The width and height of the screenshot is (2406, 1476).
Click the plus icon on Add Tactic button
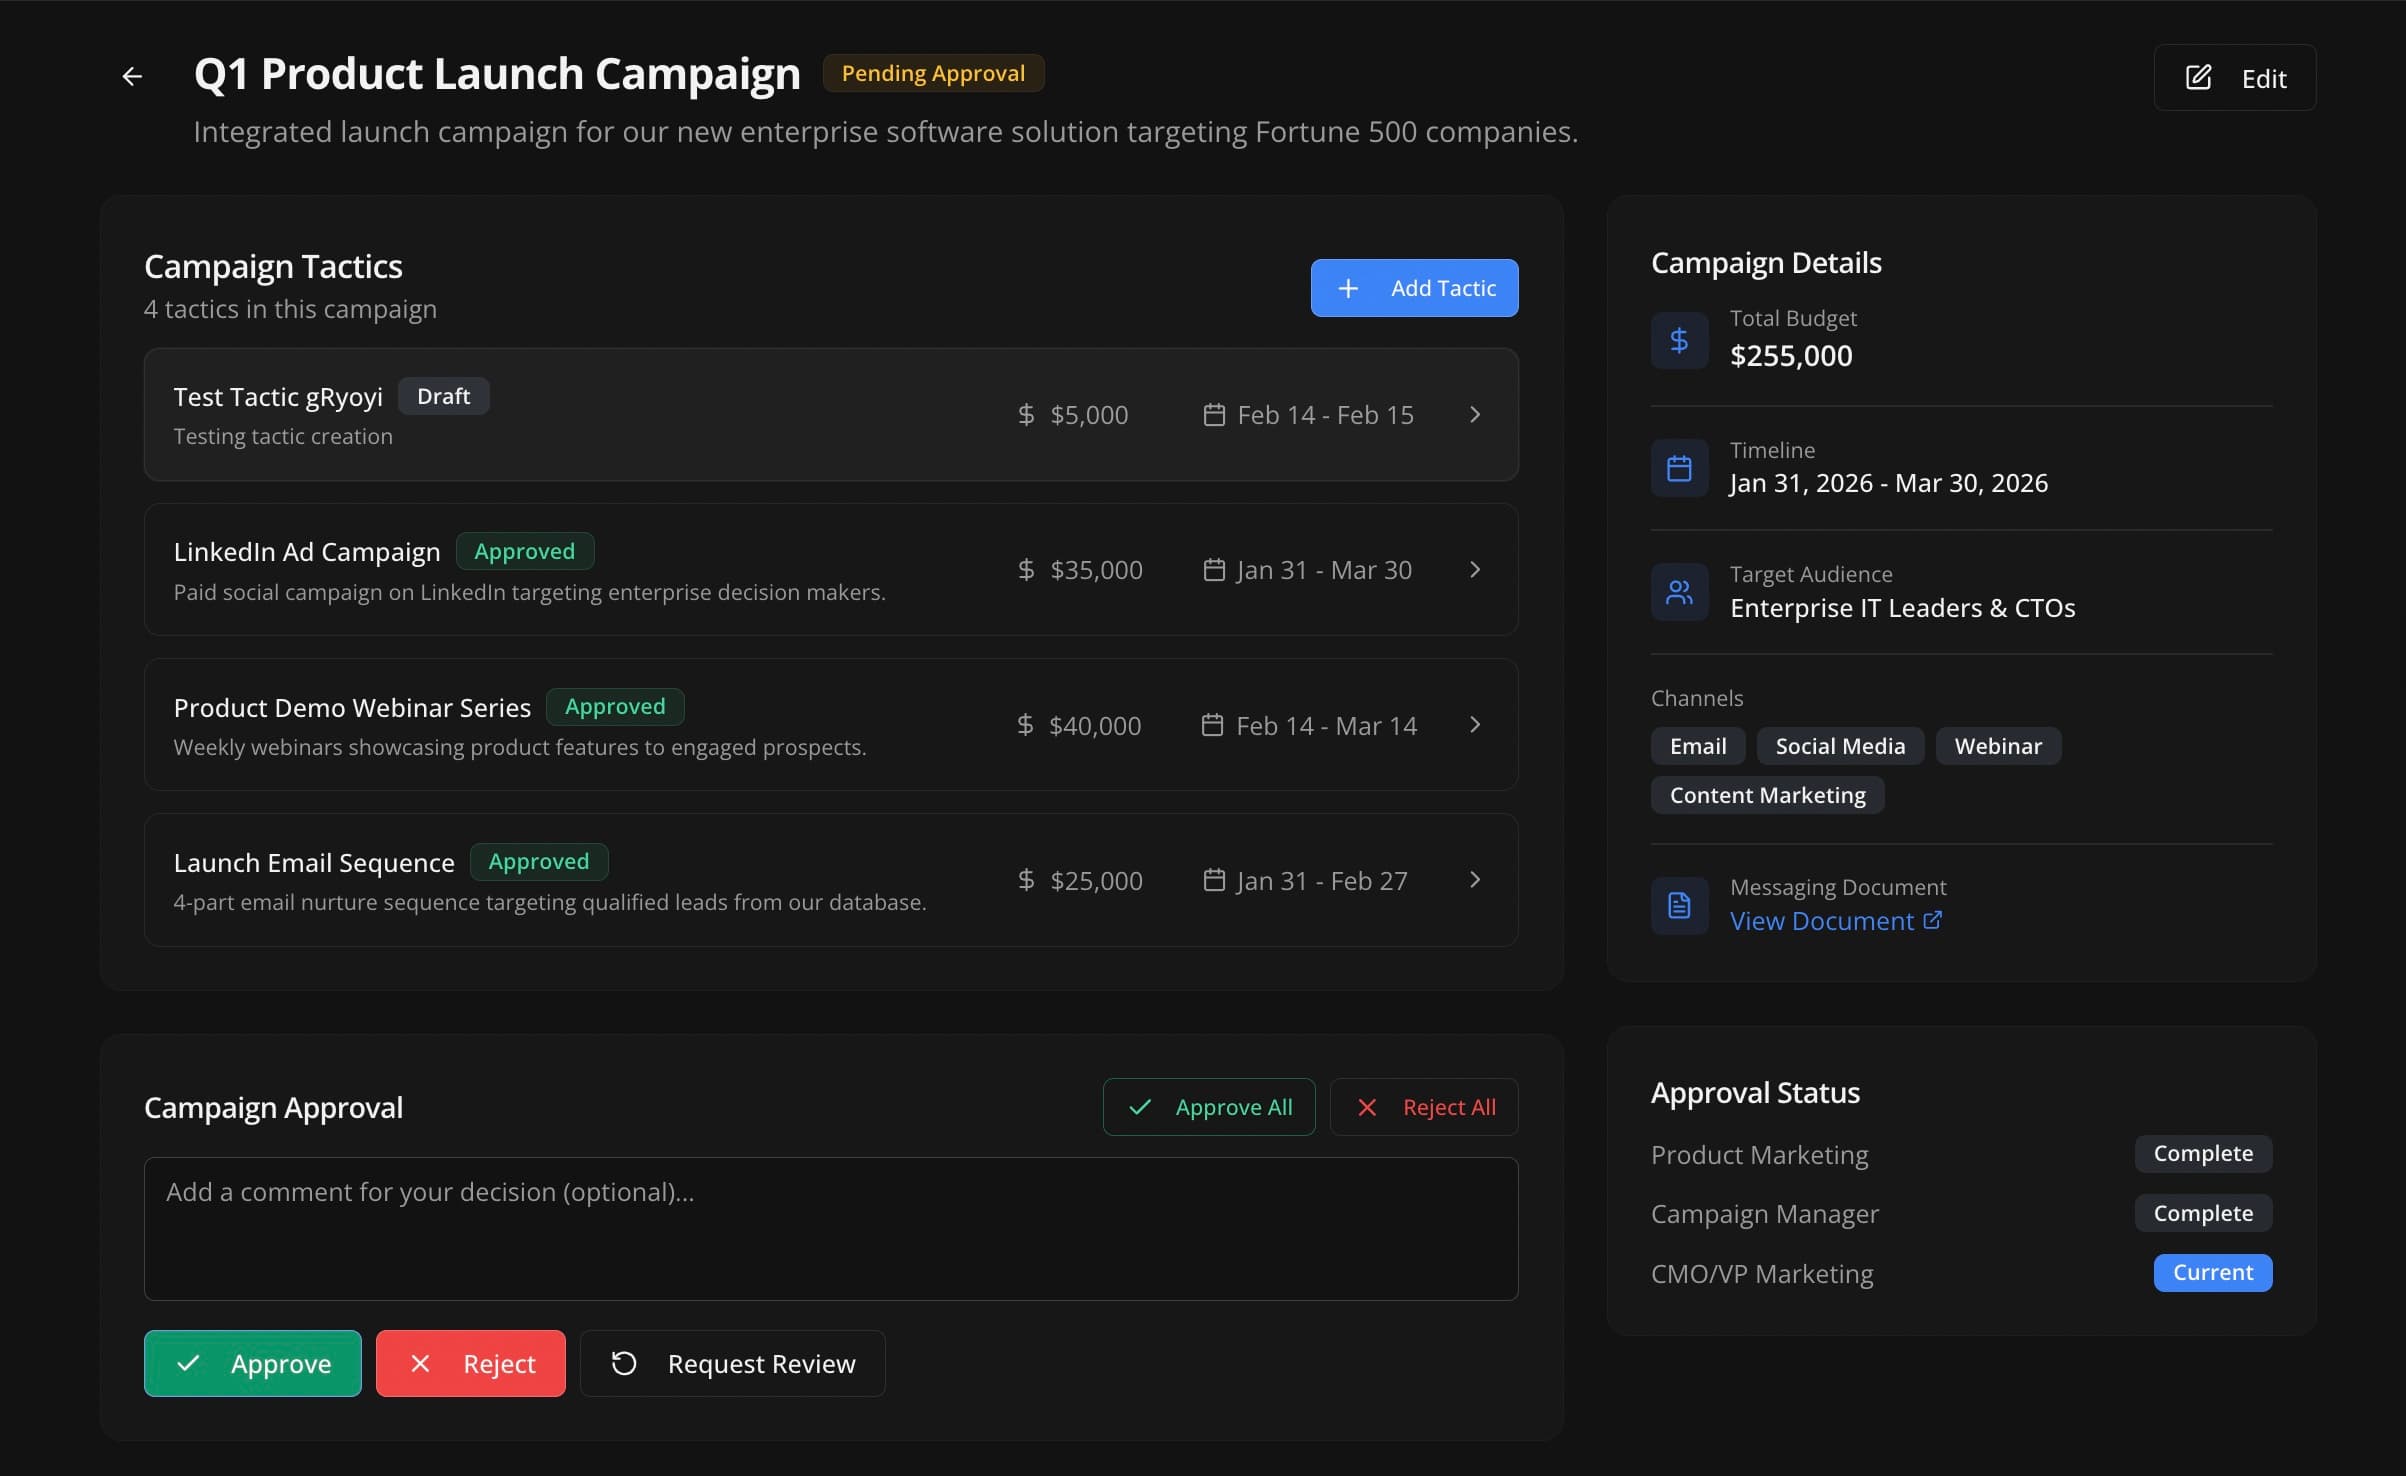pos(1348,288)
